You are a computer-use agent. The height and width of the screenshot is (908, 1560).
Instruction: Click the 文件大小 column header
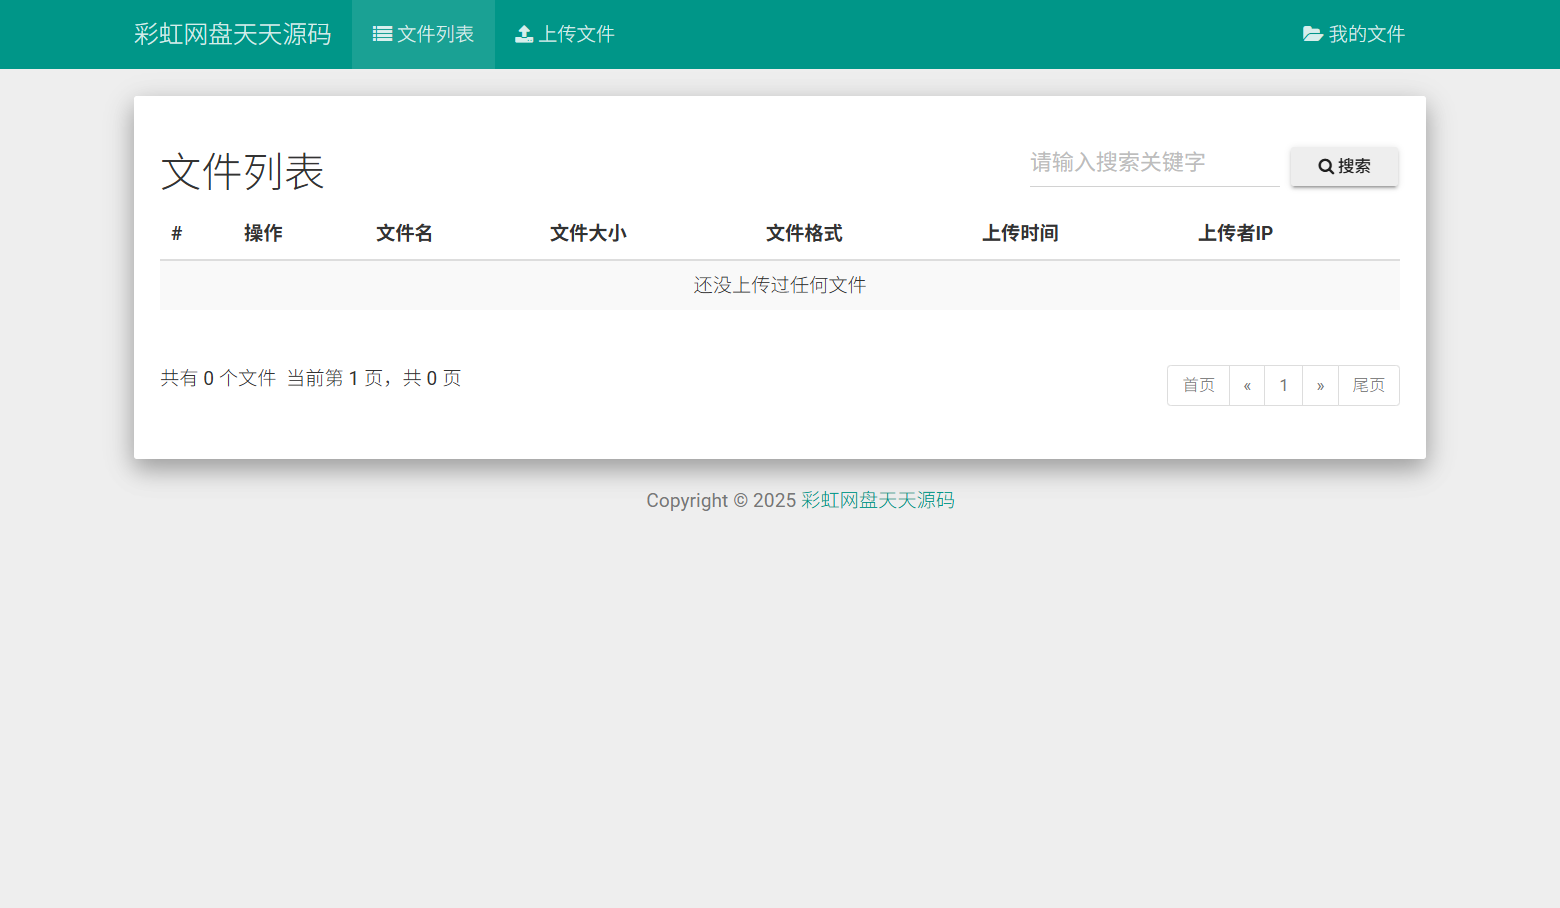(588, 232)
